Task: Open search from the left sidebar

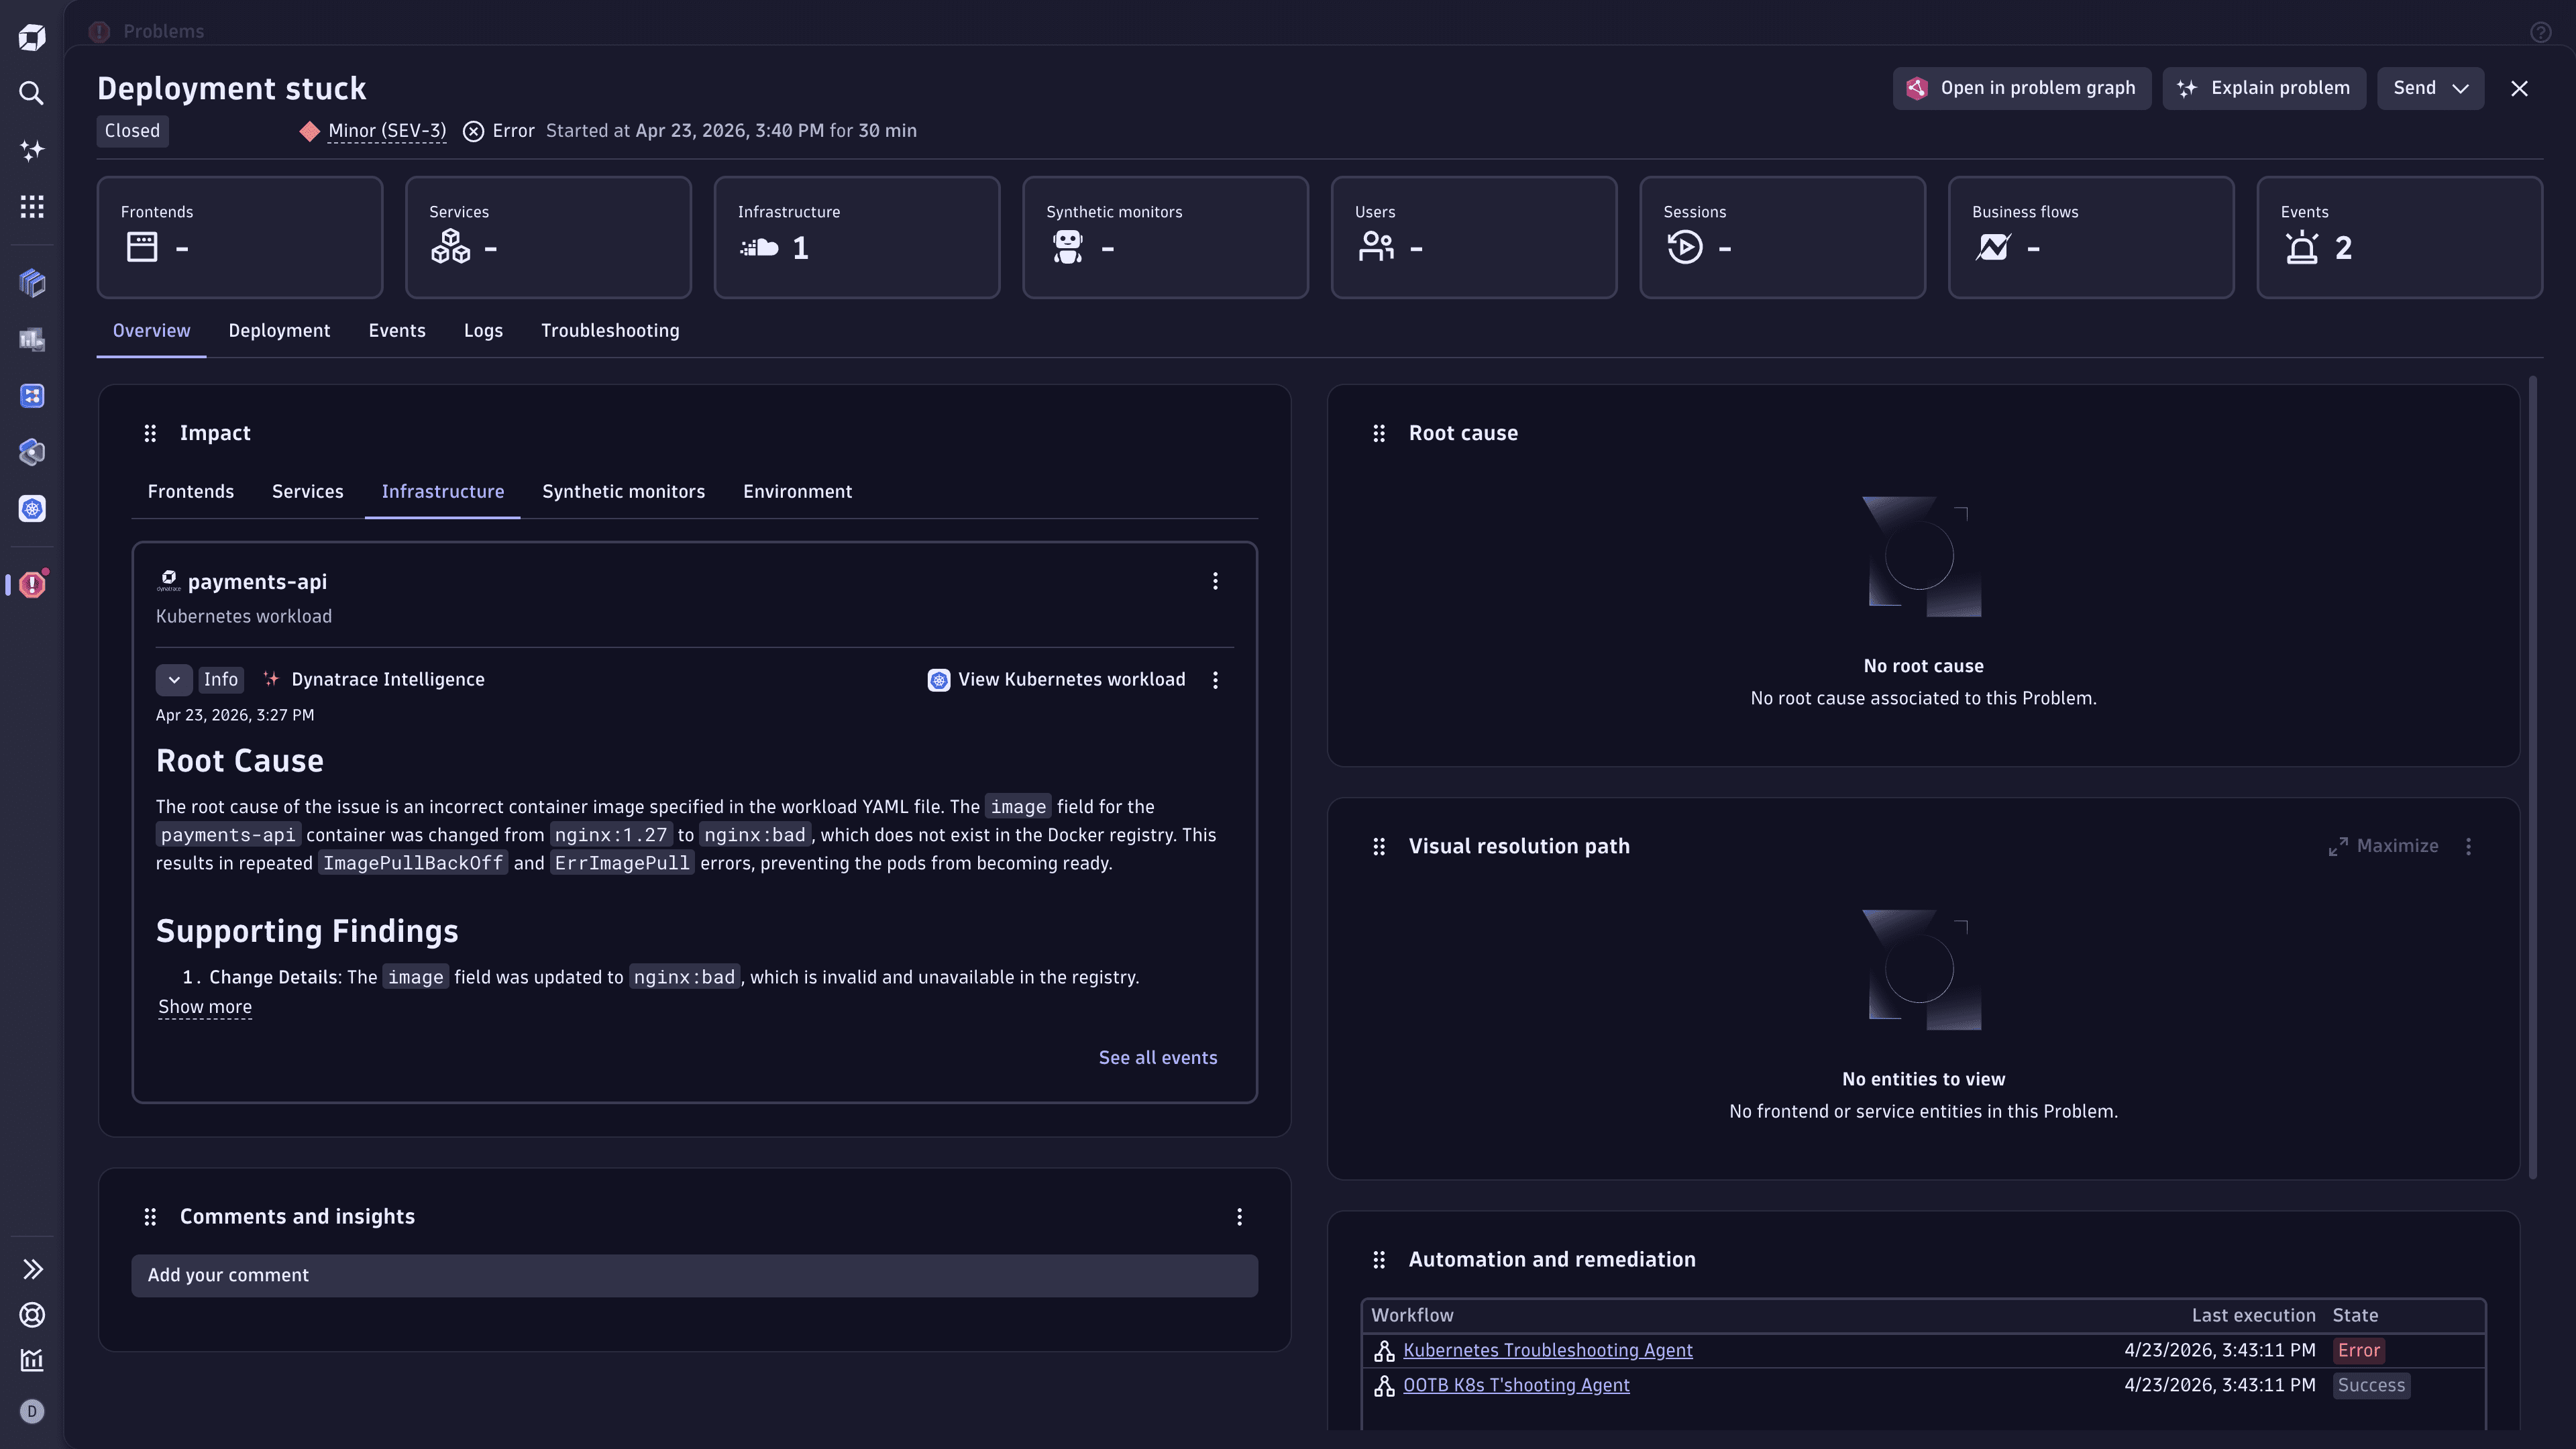Action: 32,94
